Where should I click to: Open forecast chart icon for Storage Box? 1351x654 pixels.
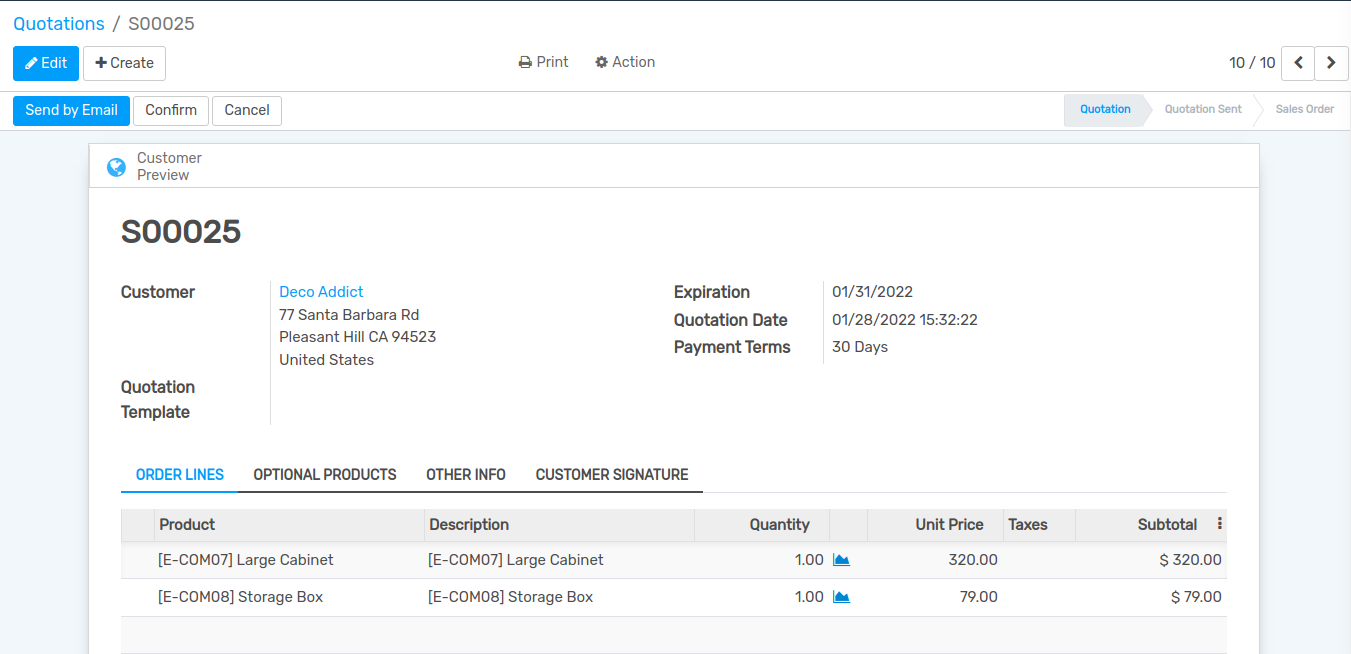[841, 597]
